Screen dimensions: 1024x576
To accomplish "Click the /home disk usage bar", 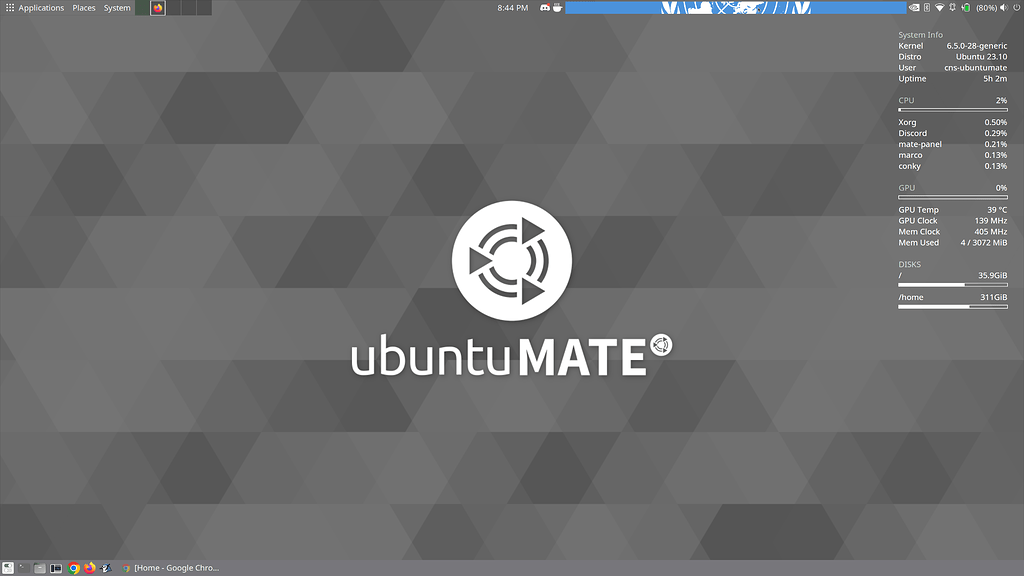I will (953, 306).
